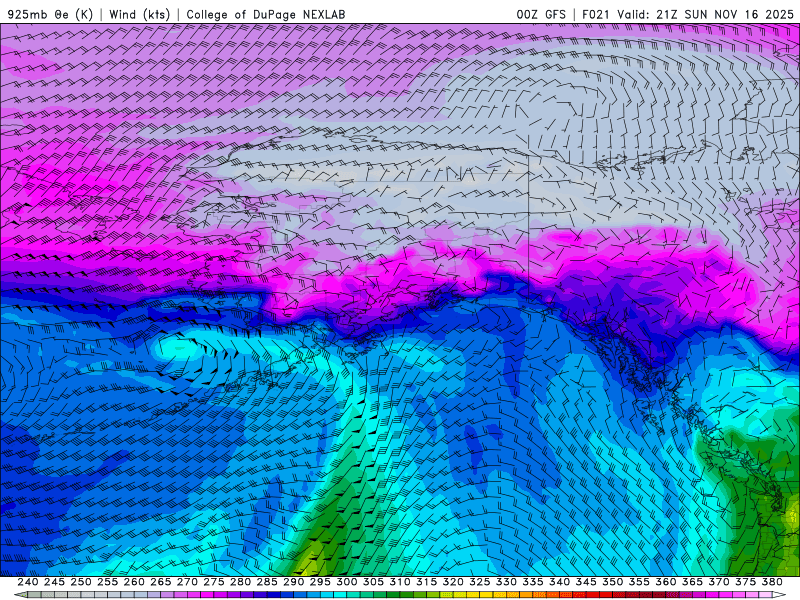The image size is (800, 600).
Task: Click the 335 value on the color scale
Action: pyautogui.click(x=533, y=582)
